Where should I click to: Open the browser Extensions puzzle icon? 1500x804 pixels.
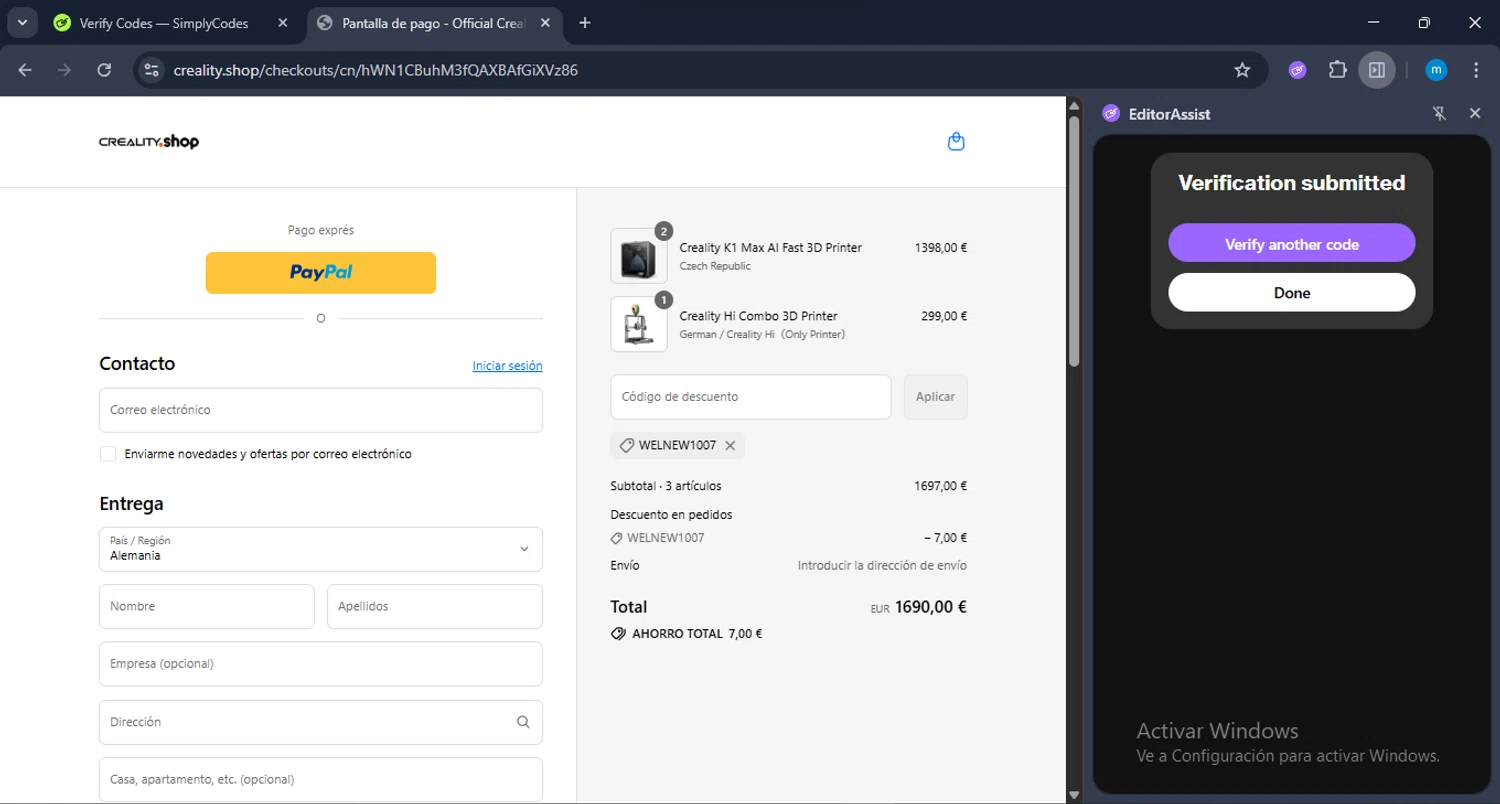(x=1337, y=70)
